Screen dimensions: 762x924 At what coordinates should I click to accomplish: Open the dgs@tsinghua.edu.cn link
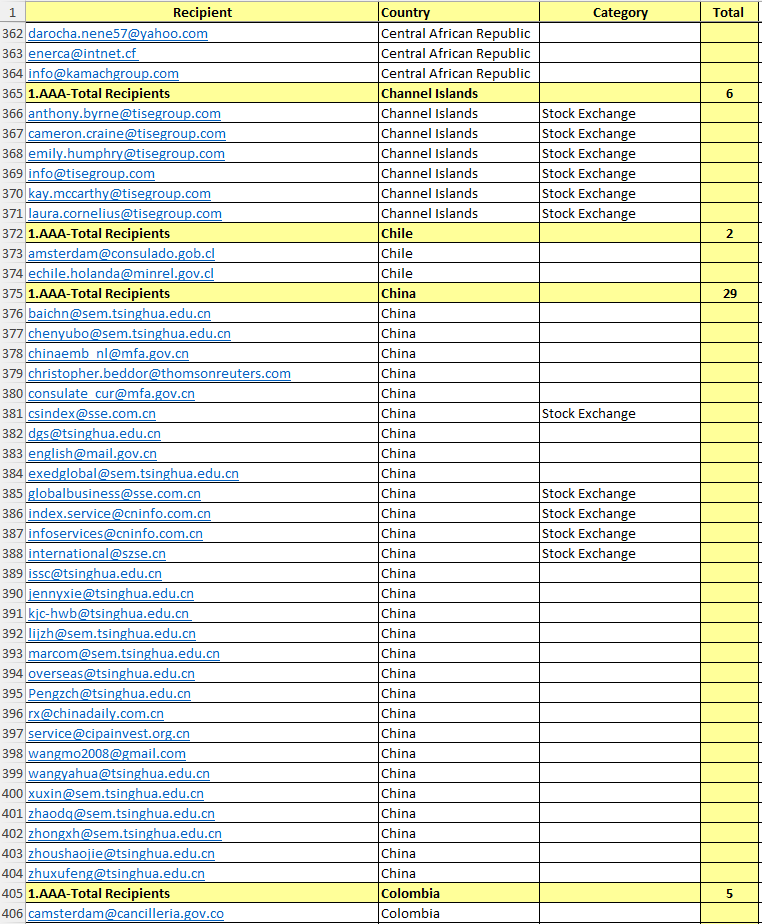[x=94, y=434]
